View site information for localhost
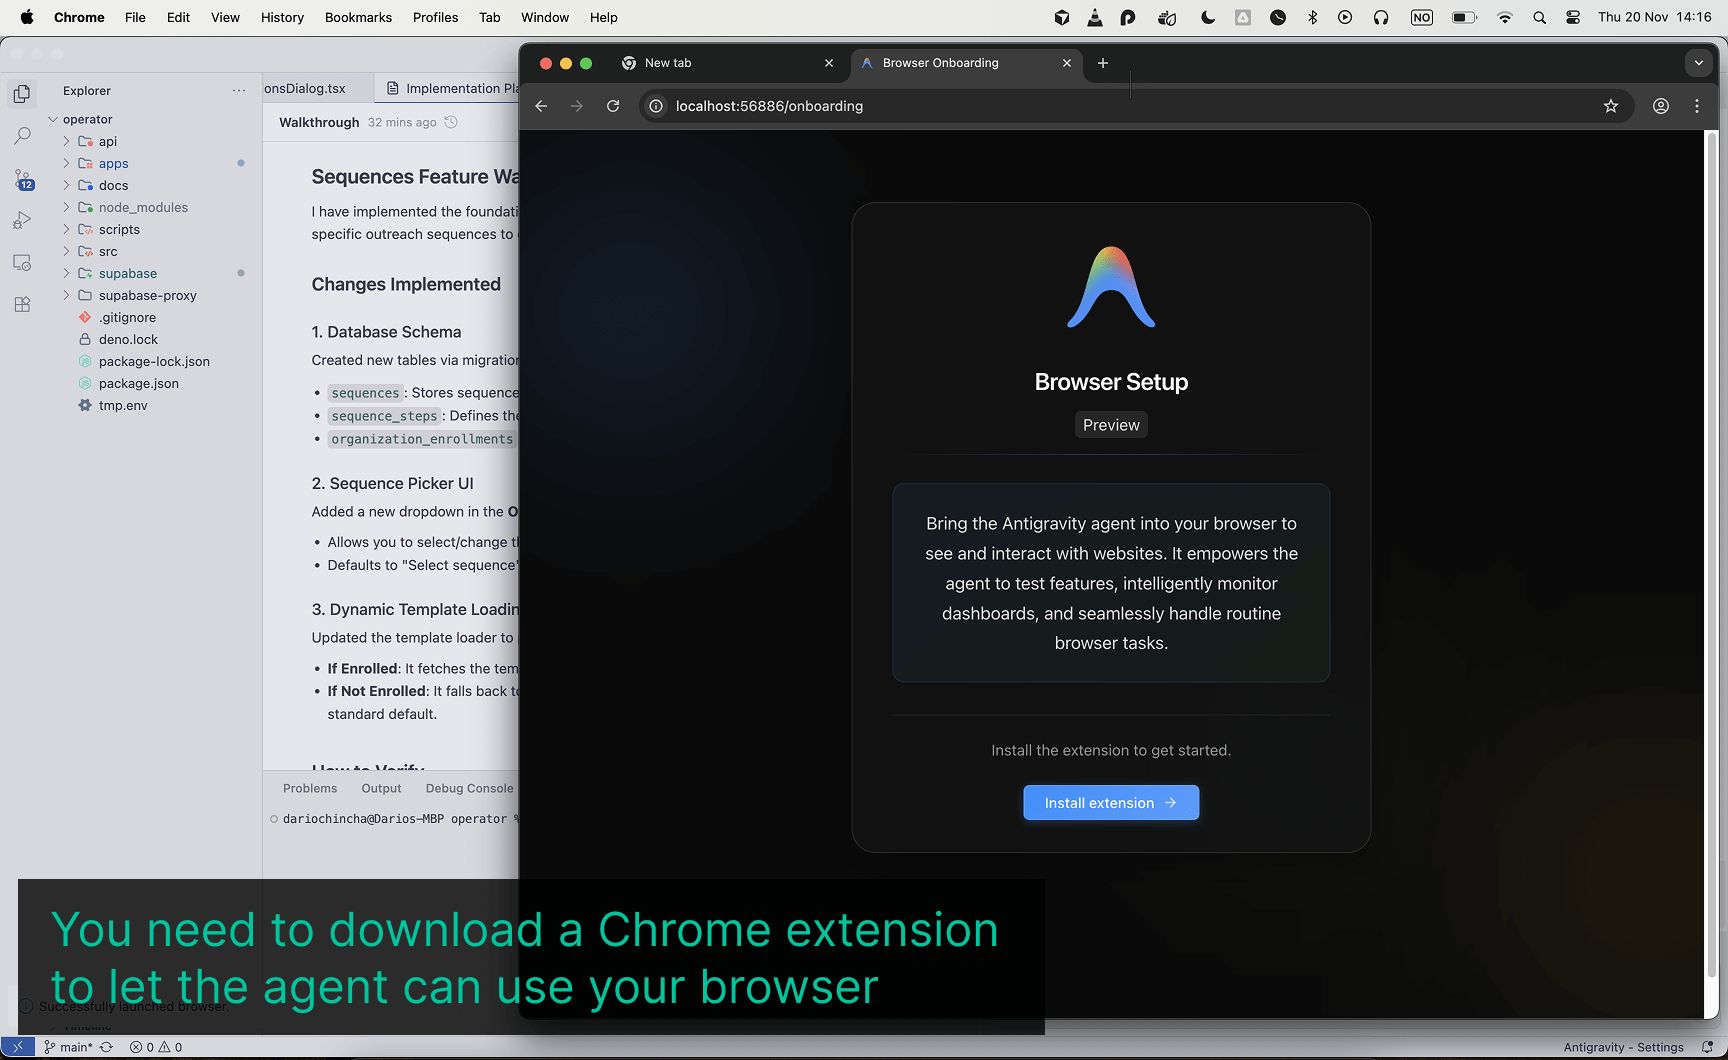 point(656,106)
